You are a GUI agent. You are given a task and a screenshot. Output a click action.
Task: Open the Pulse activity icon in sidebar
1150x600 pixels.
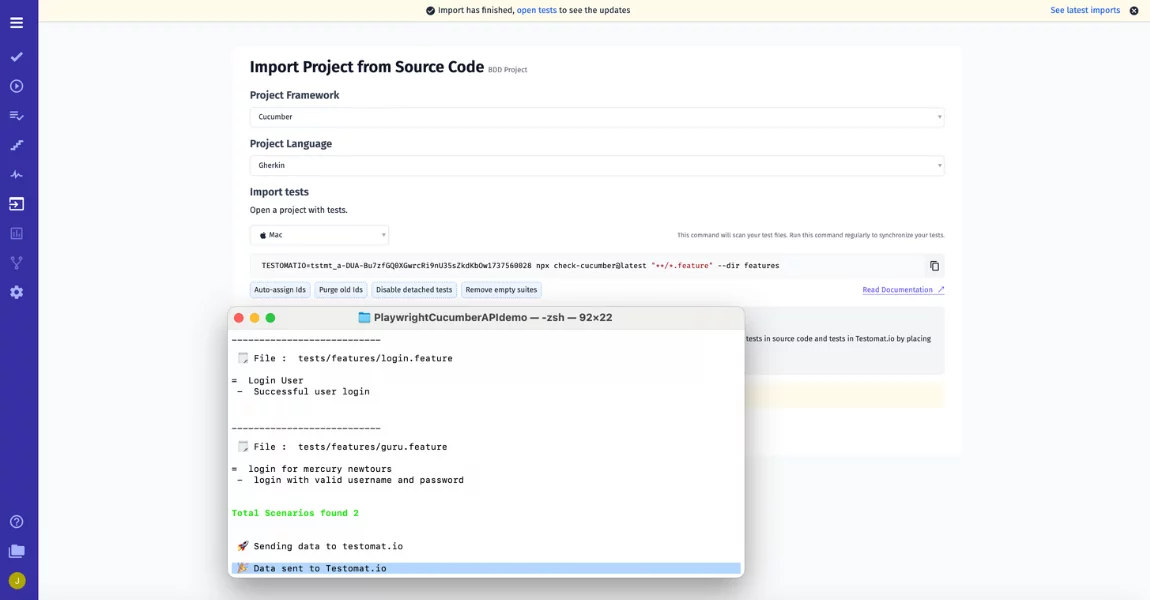[x=17, y=175]
